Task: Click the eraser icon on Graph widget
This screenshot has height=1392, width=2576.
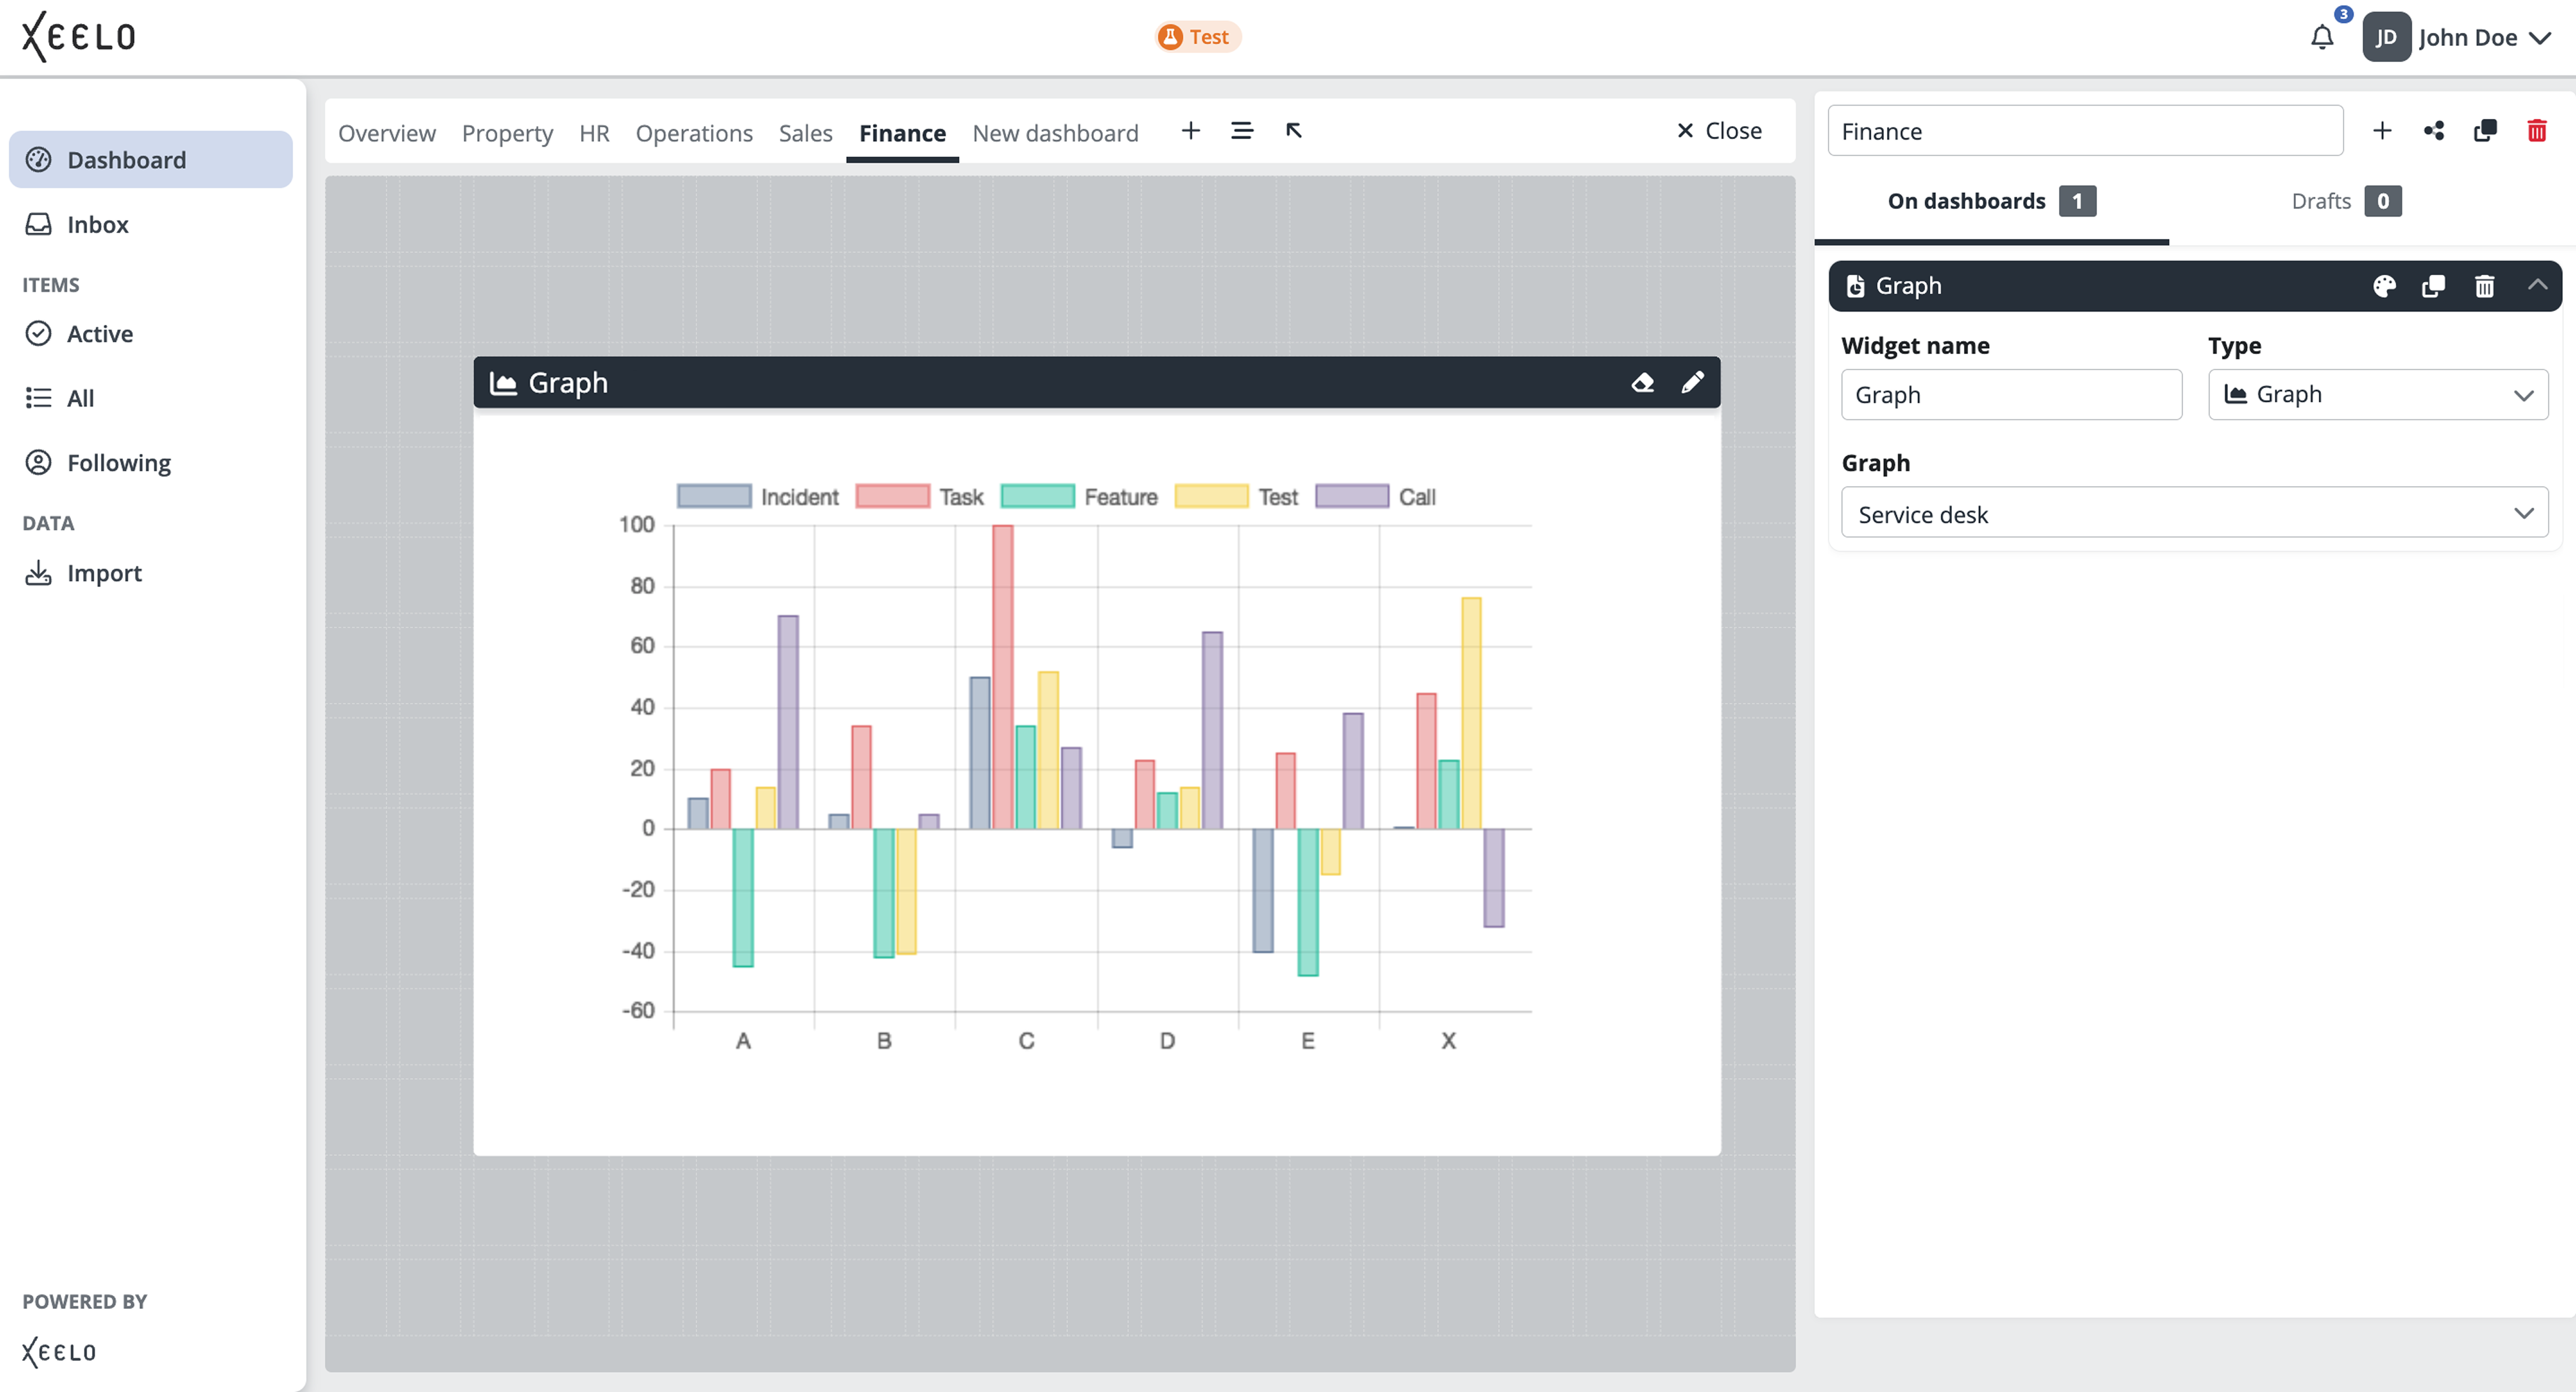Action: pos(1642,382)
